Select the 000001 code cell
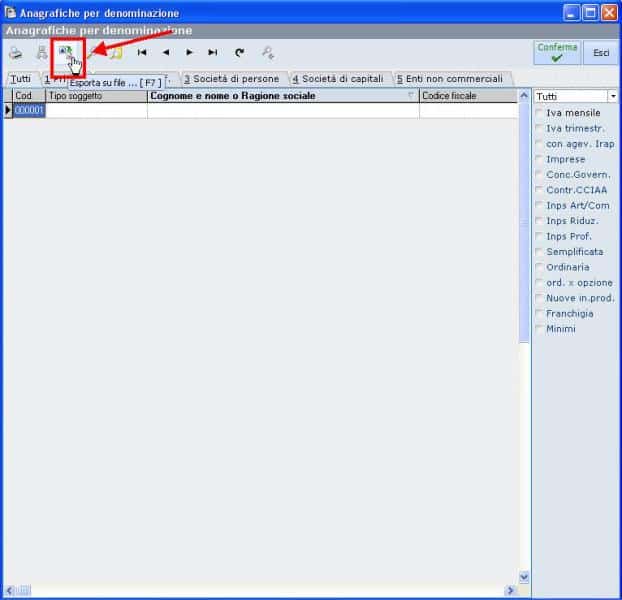This screenshot has width=622, height=600. tap(29, 111)
